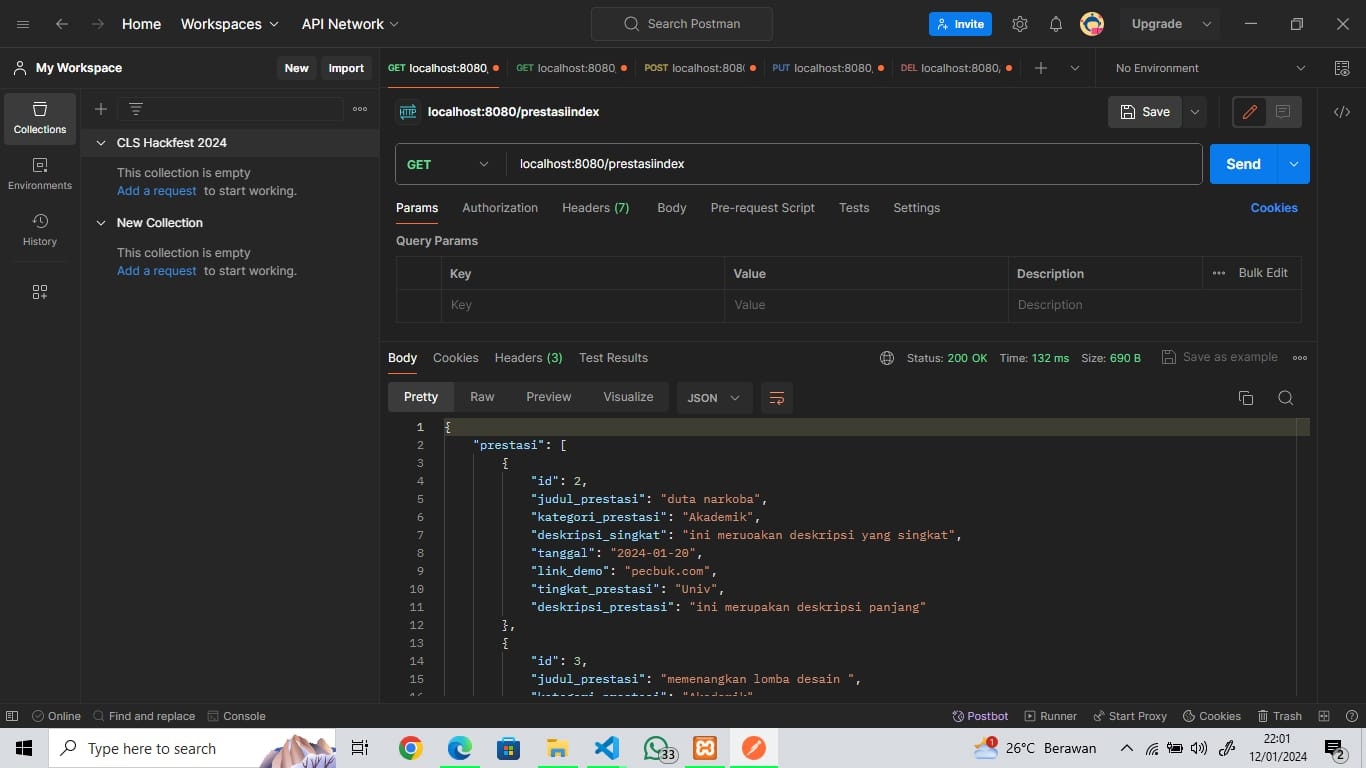Select the Raw response view tab
This screenshot has height=768, width=1366.
[x=482, y=397]
